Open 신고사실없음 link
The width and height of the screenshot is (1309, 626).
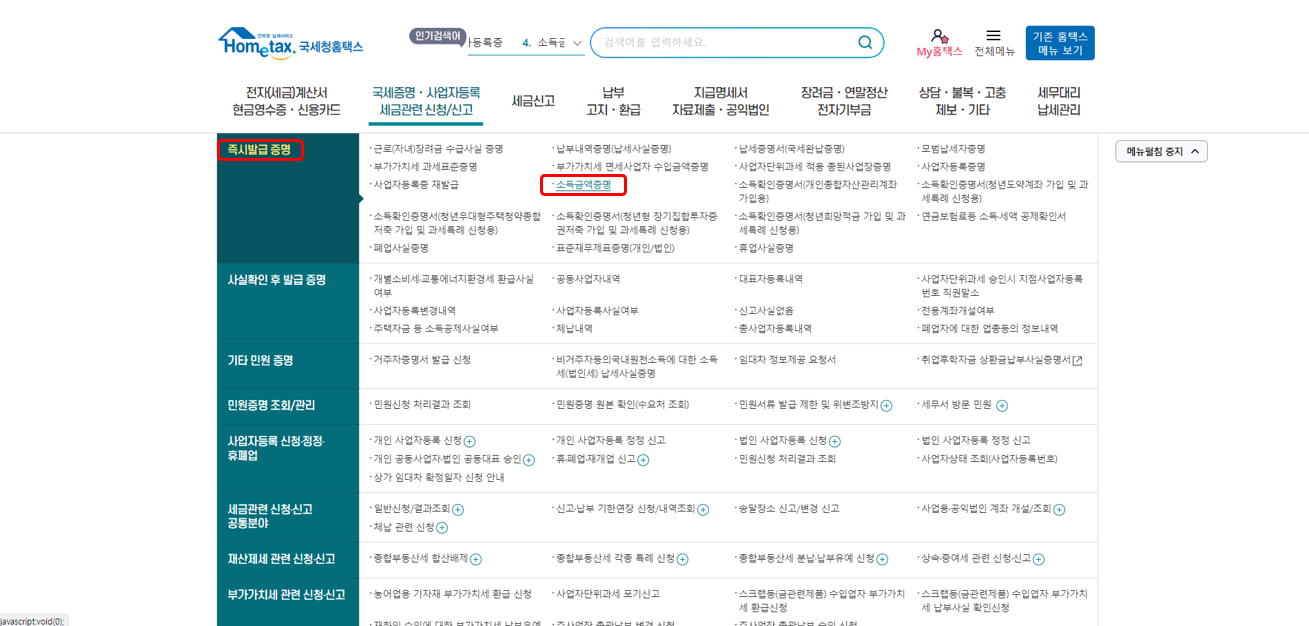767,311
